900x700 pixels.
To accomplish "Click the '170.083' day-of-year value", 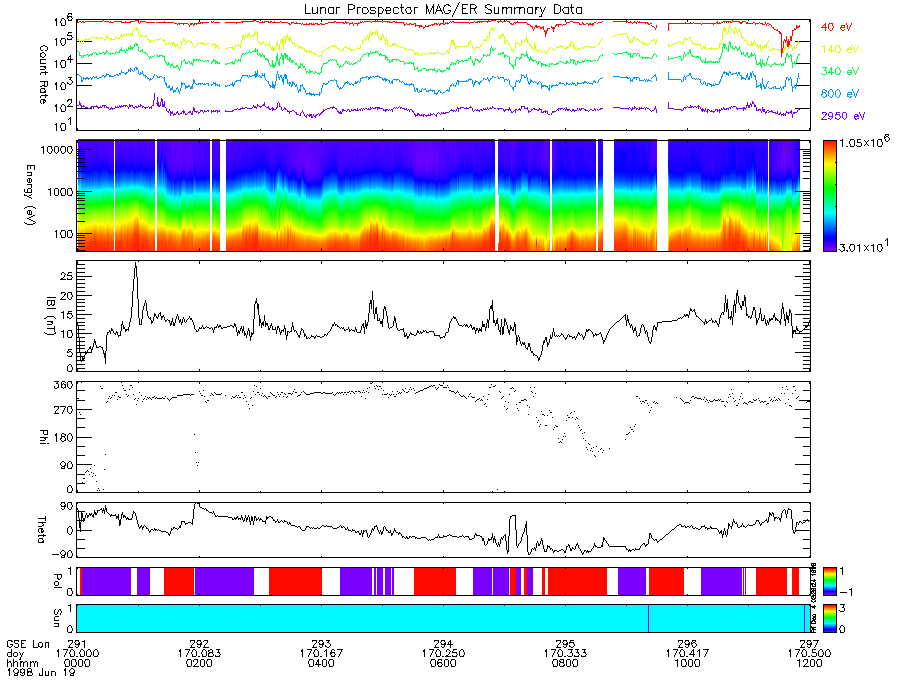I will click(199, 654).
